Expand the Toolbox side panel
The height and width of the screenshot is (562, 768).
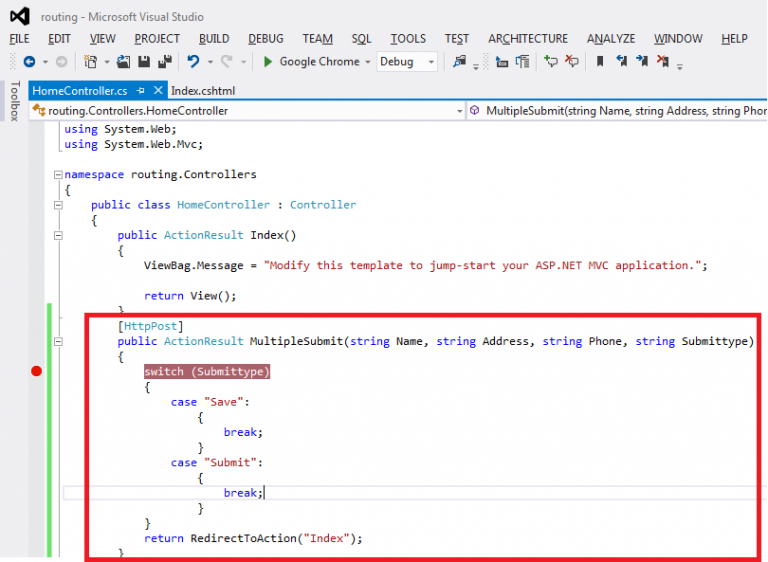[15, 101]
